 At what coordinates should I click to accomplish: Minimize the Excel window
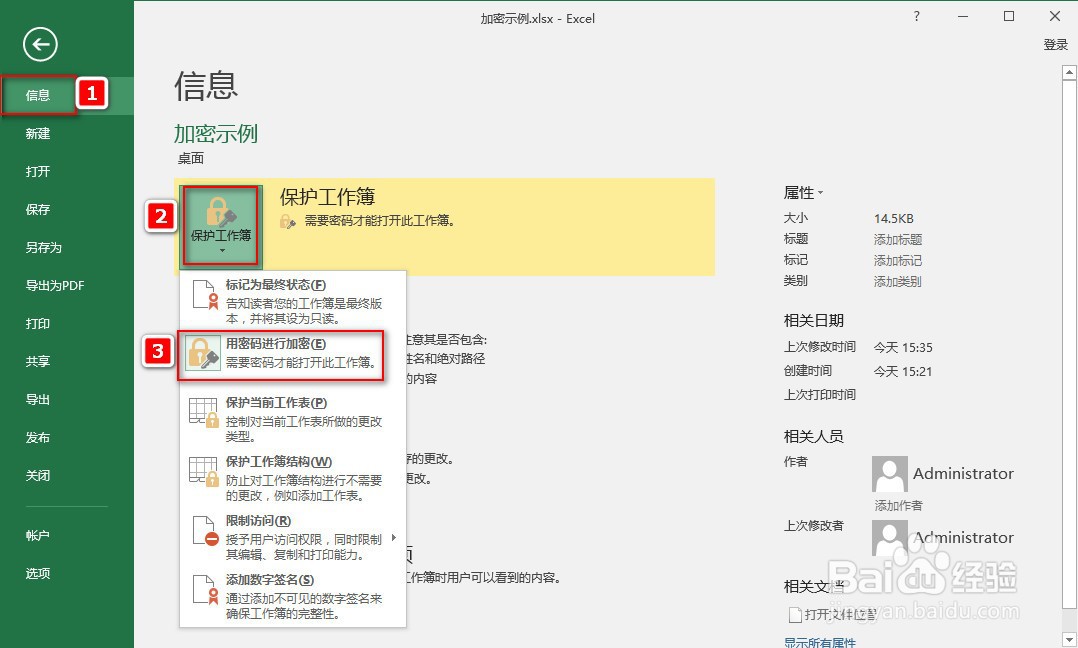coord(962,16)
